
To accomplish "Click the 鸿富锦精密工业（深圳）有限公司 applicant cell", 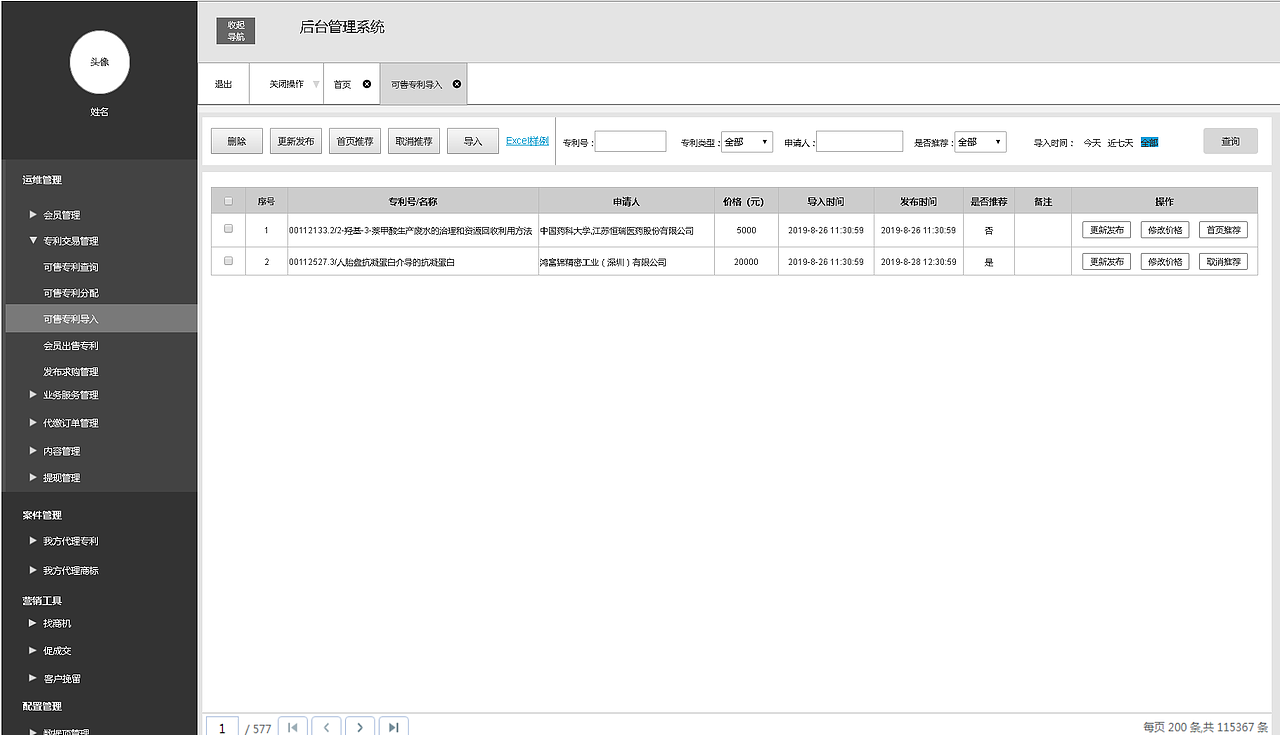I will pyautogui.click(x=626, y=262).
